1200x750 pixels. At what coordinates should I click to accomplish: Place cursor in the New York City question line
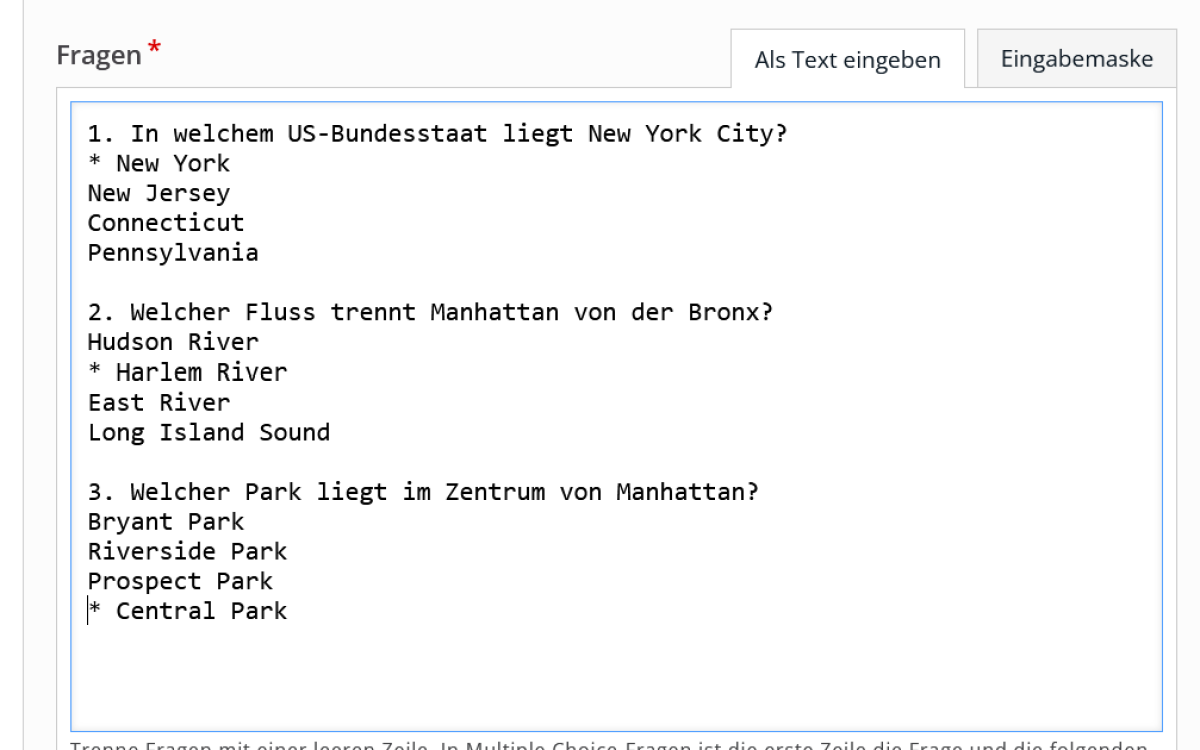[x=437, y=133]
